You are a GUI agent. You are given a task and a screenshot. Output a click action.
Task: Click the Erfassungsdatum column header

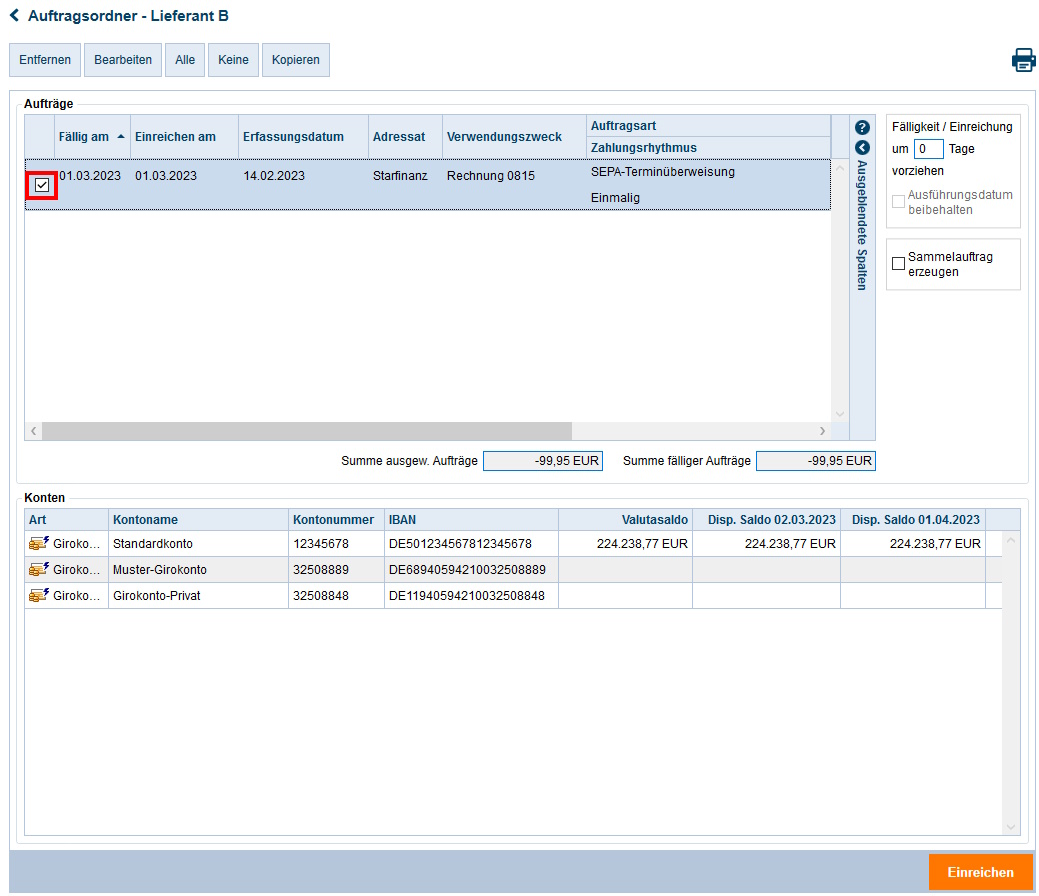click(303, 137)
